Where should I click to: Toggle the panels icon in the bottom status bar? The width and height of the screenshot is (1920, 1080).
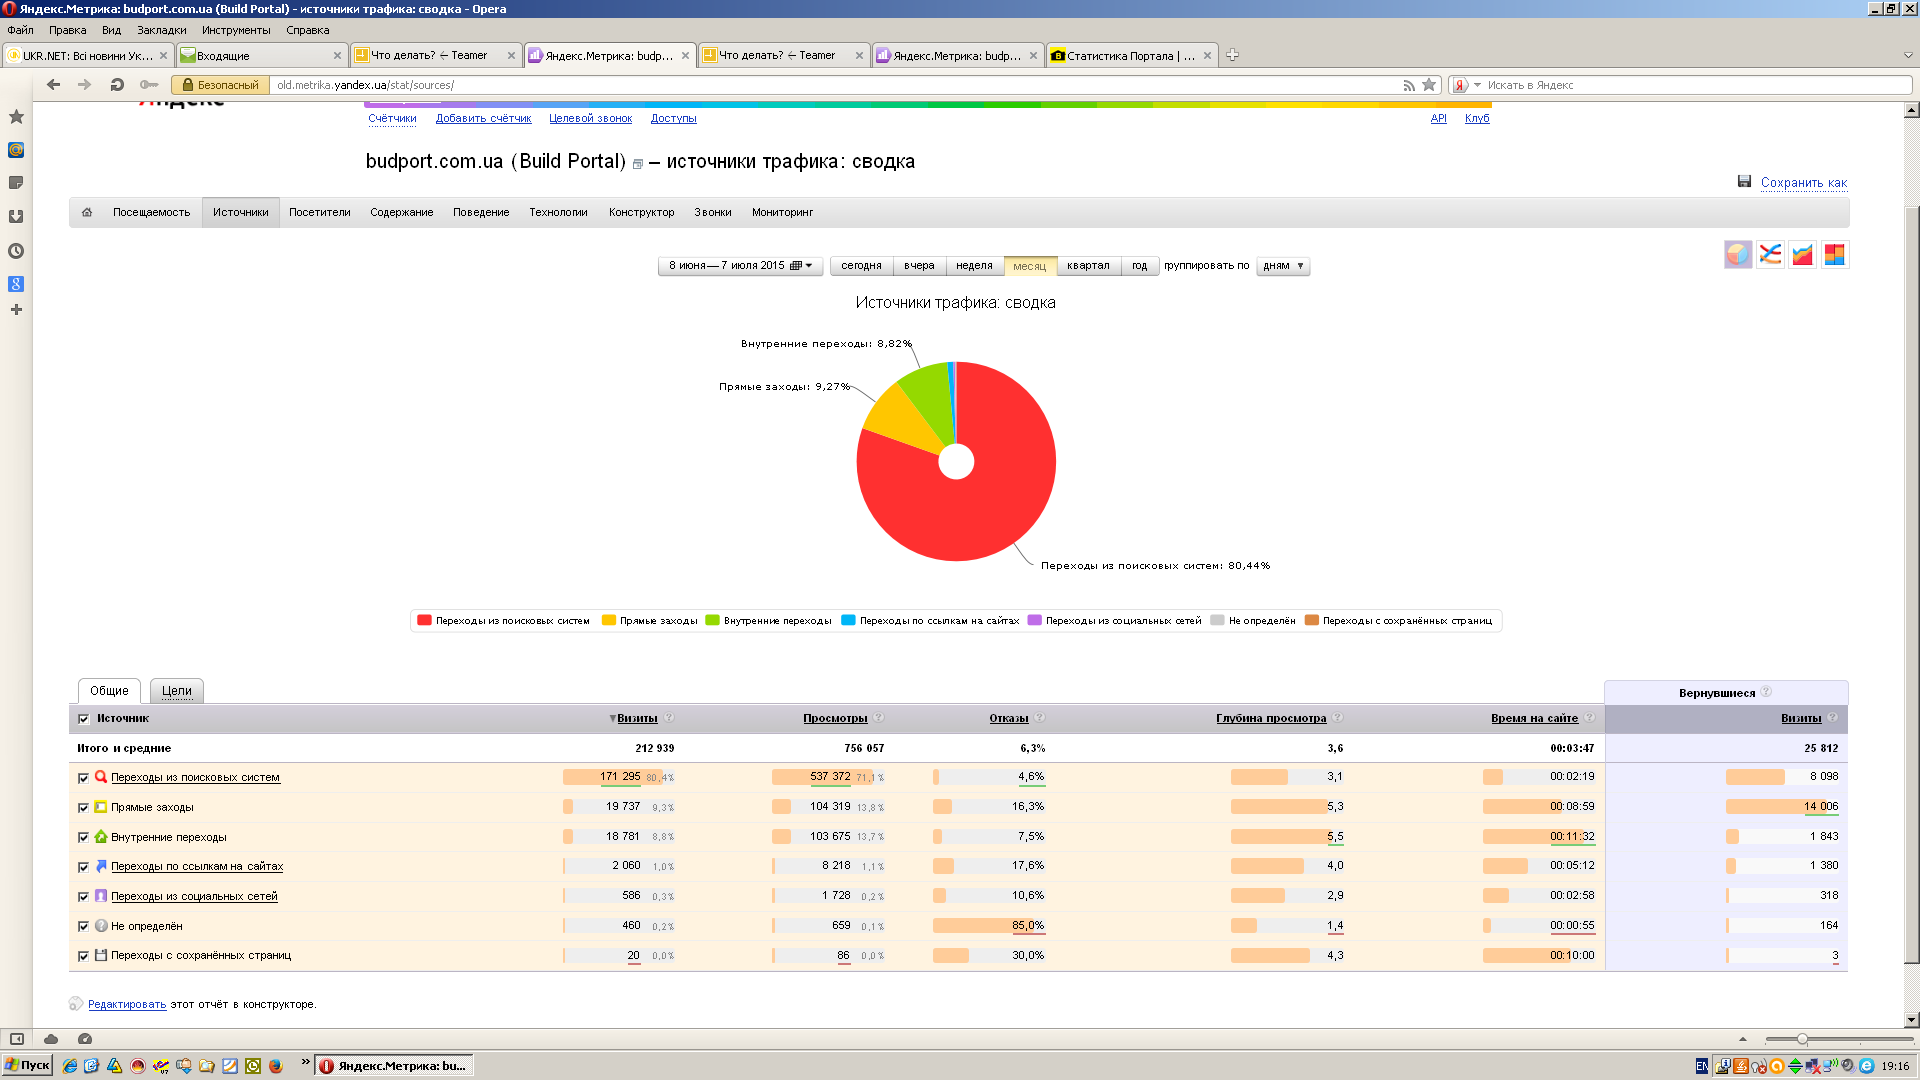pos(16,1039)
